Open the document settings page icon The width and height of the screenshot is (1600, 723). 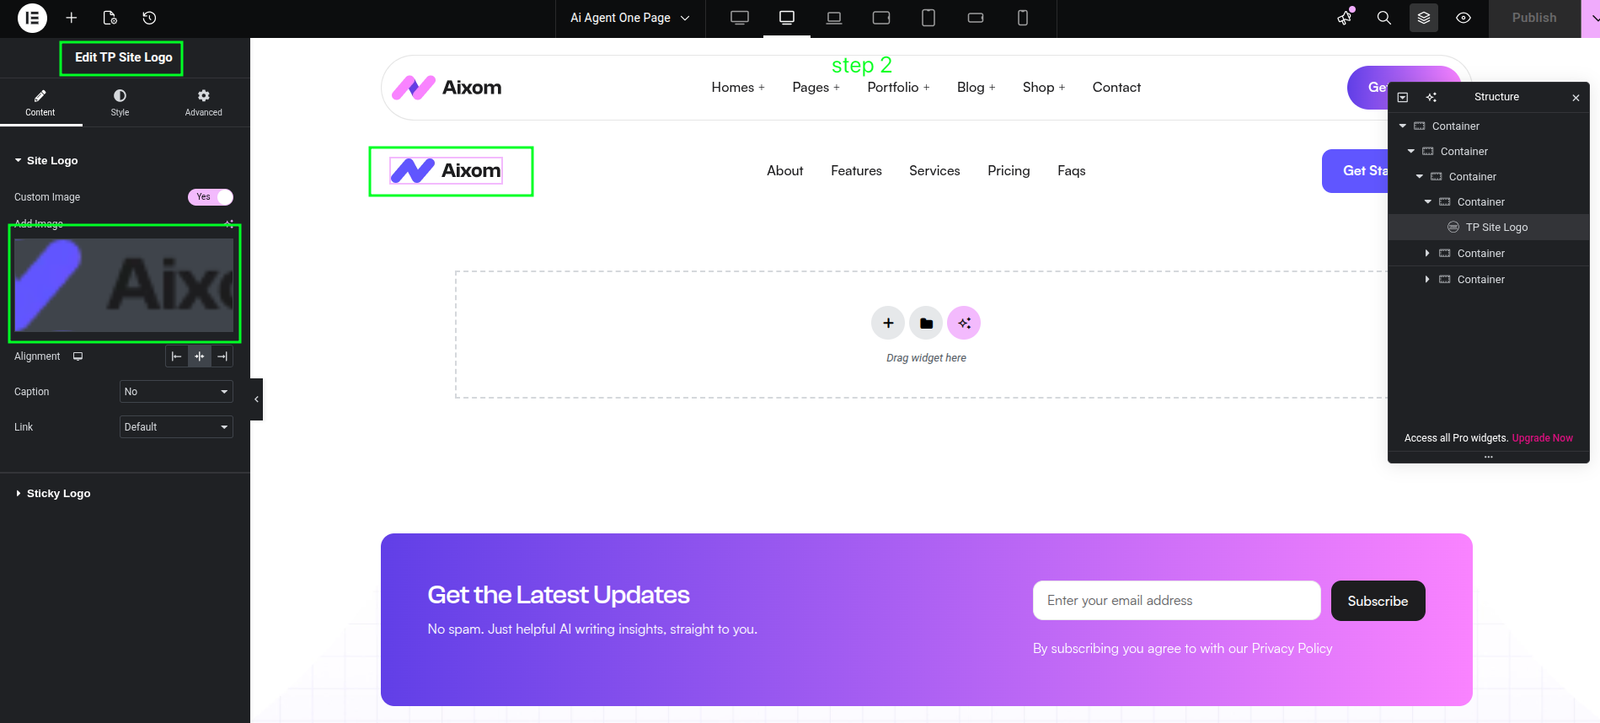(x=110, y=18)
